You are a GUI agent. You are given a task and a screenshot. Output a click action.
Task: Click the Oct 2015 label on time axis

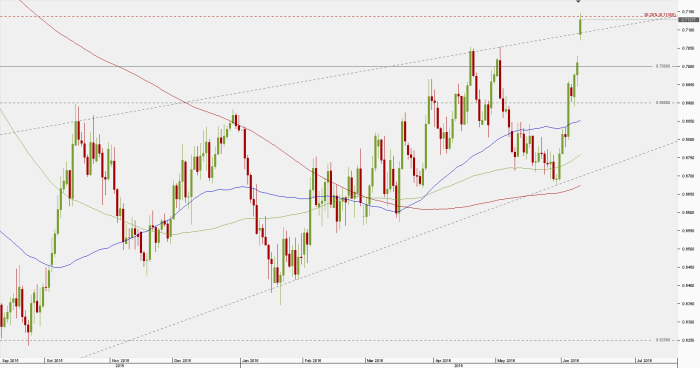(54, 360)
